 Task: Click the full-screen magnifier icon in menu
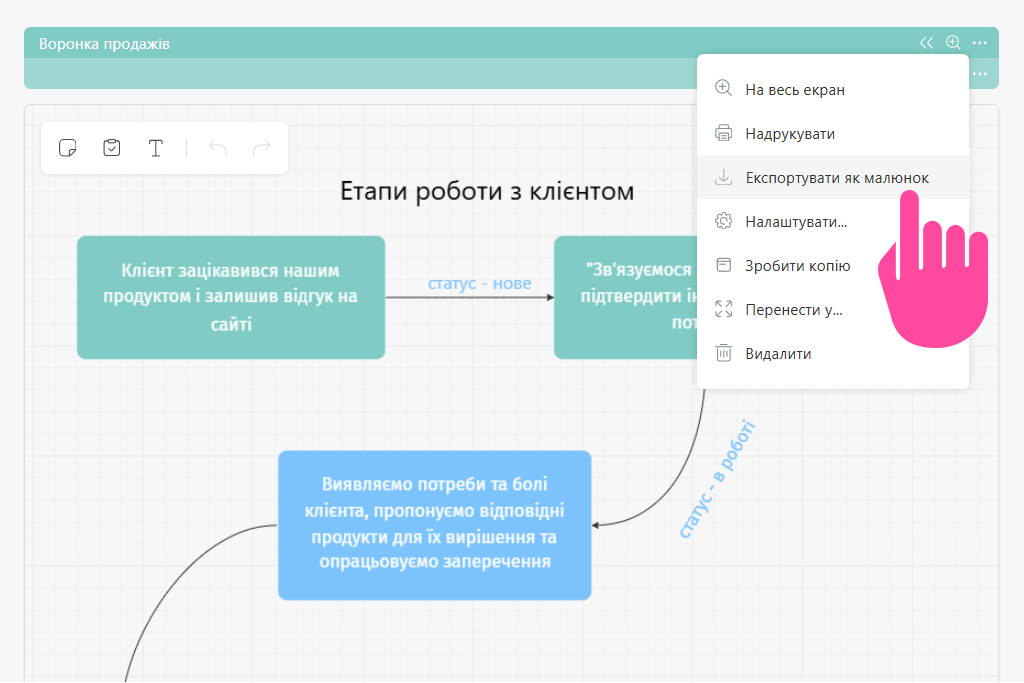click(724, 88)
